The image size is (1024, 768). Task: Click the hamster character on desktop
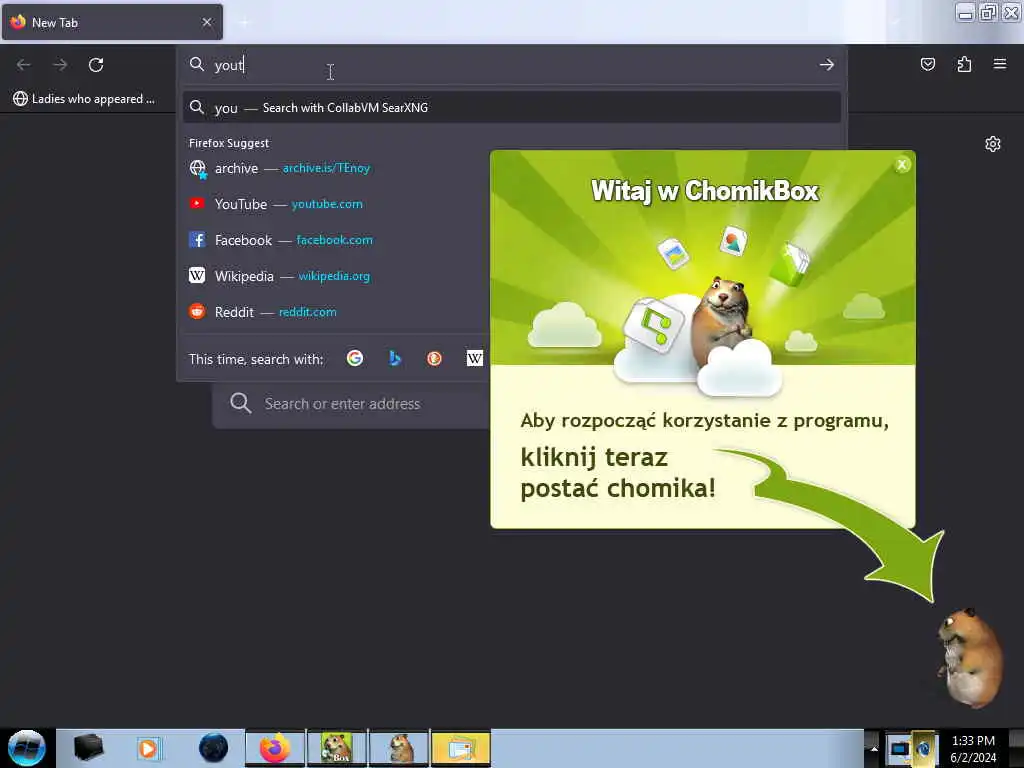pos(969,657)
